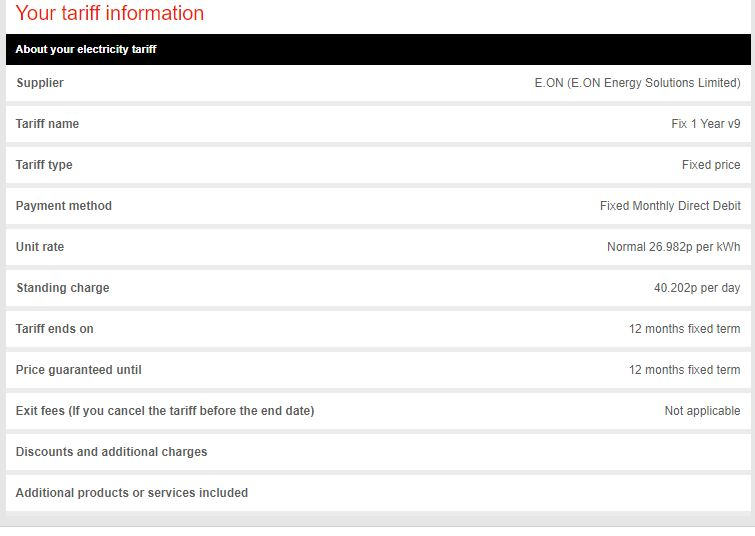The image size is (755, 536).
Task: Select the E.ON Energy Solutions Limited text
Action: (x=638, y=83)
